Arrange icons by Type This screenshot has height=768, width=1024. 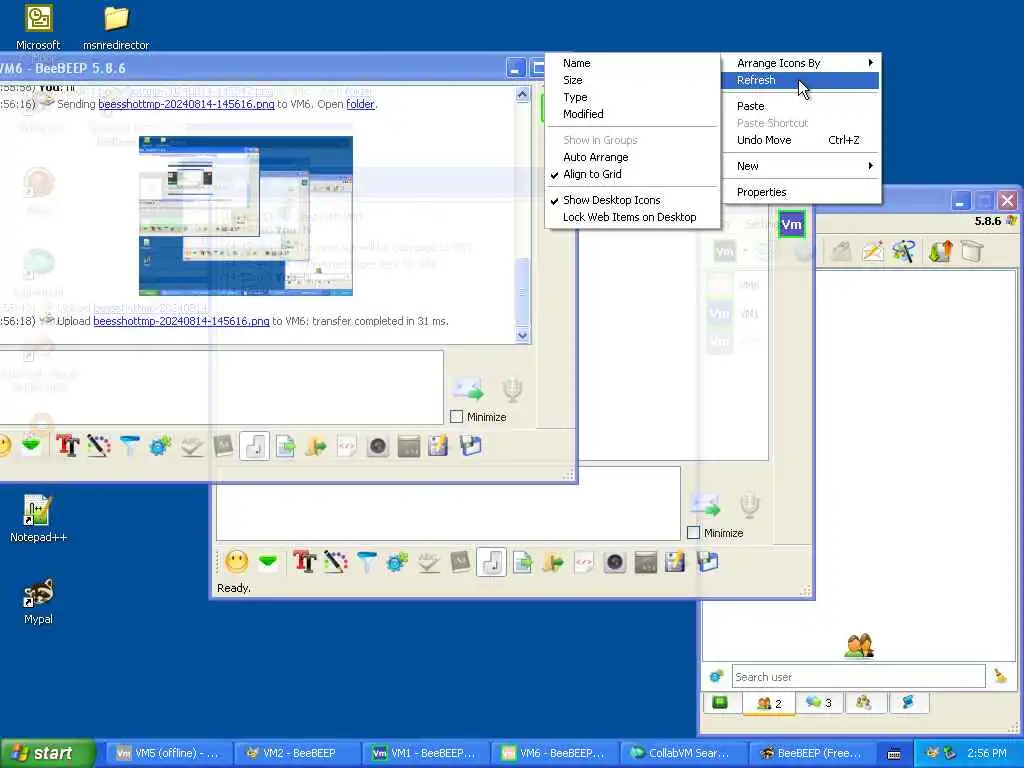[632, 97]
